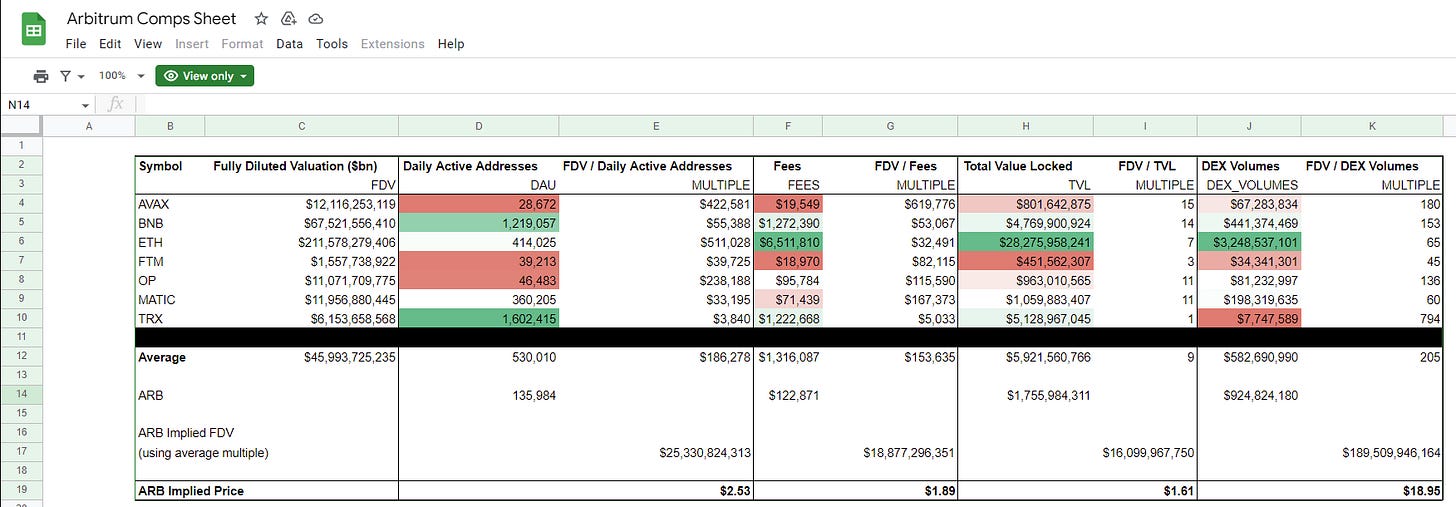Star the Arbitrum Comps Sheet document
Screen dimensions: 1456x507
click(261, 19)
